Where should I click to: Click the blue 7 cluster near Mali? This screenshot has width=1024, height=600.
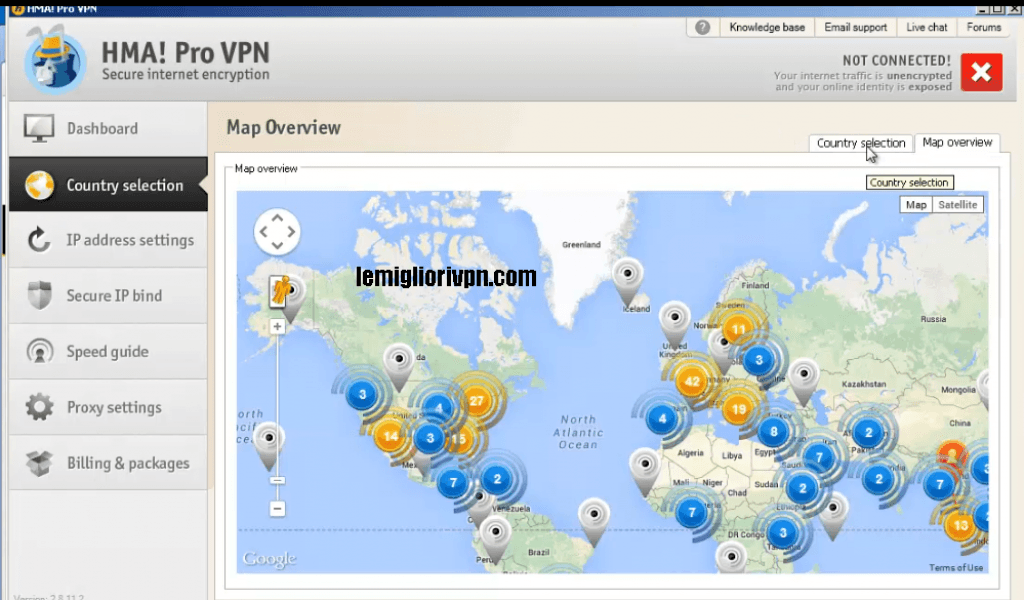(x=691, y=513)
